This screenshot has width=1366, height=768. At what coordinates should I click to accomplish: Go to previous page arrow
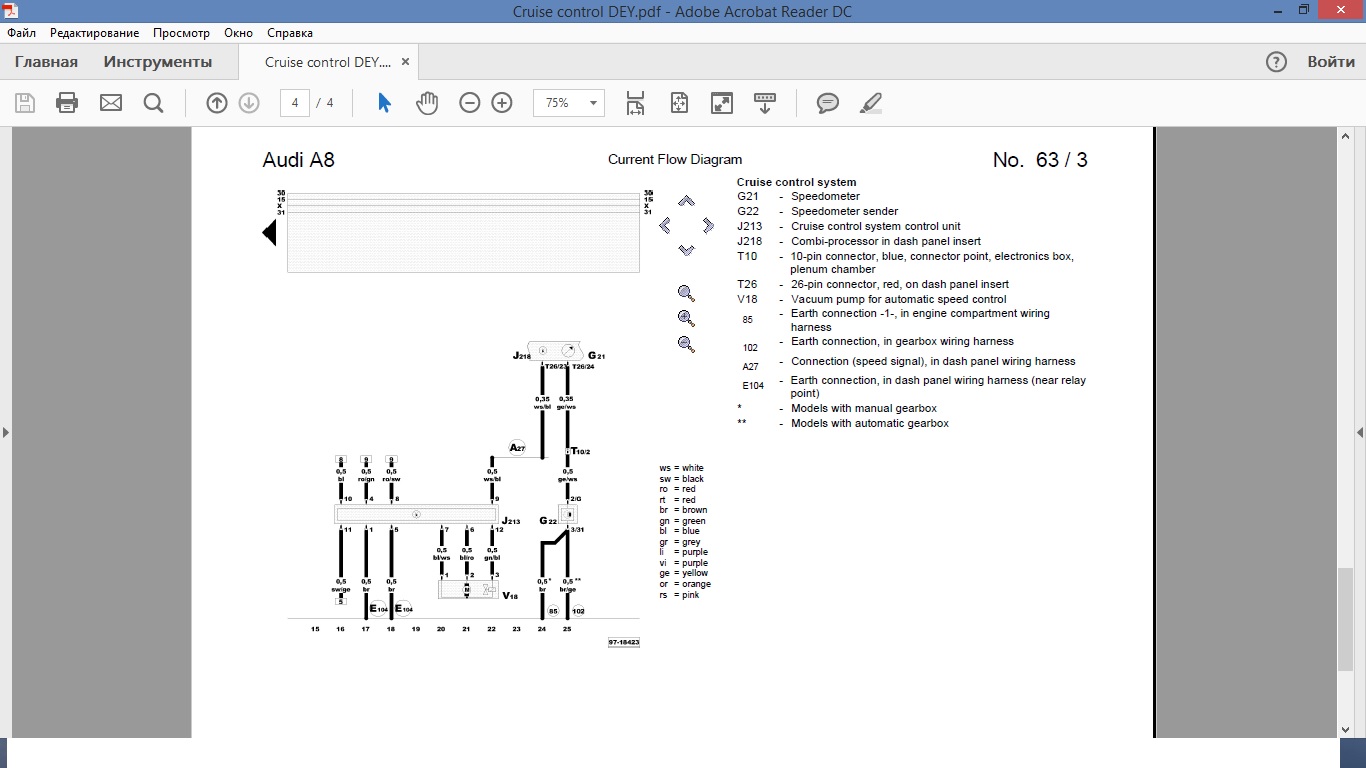tap(217, 103)
